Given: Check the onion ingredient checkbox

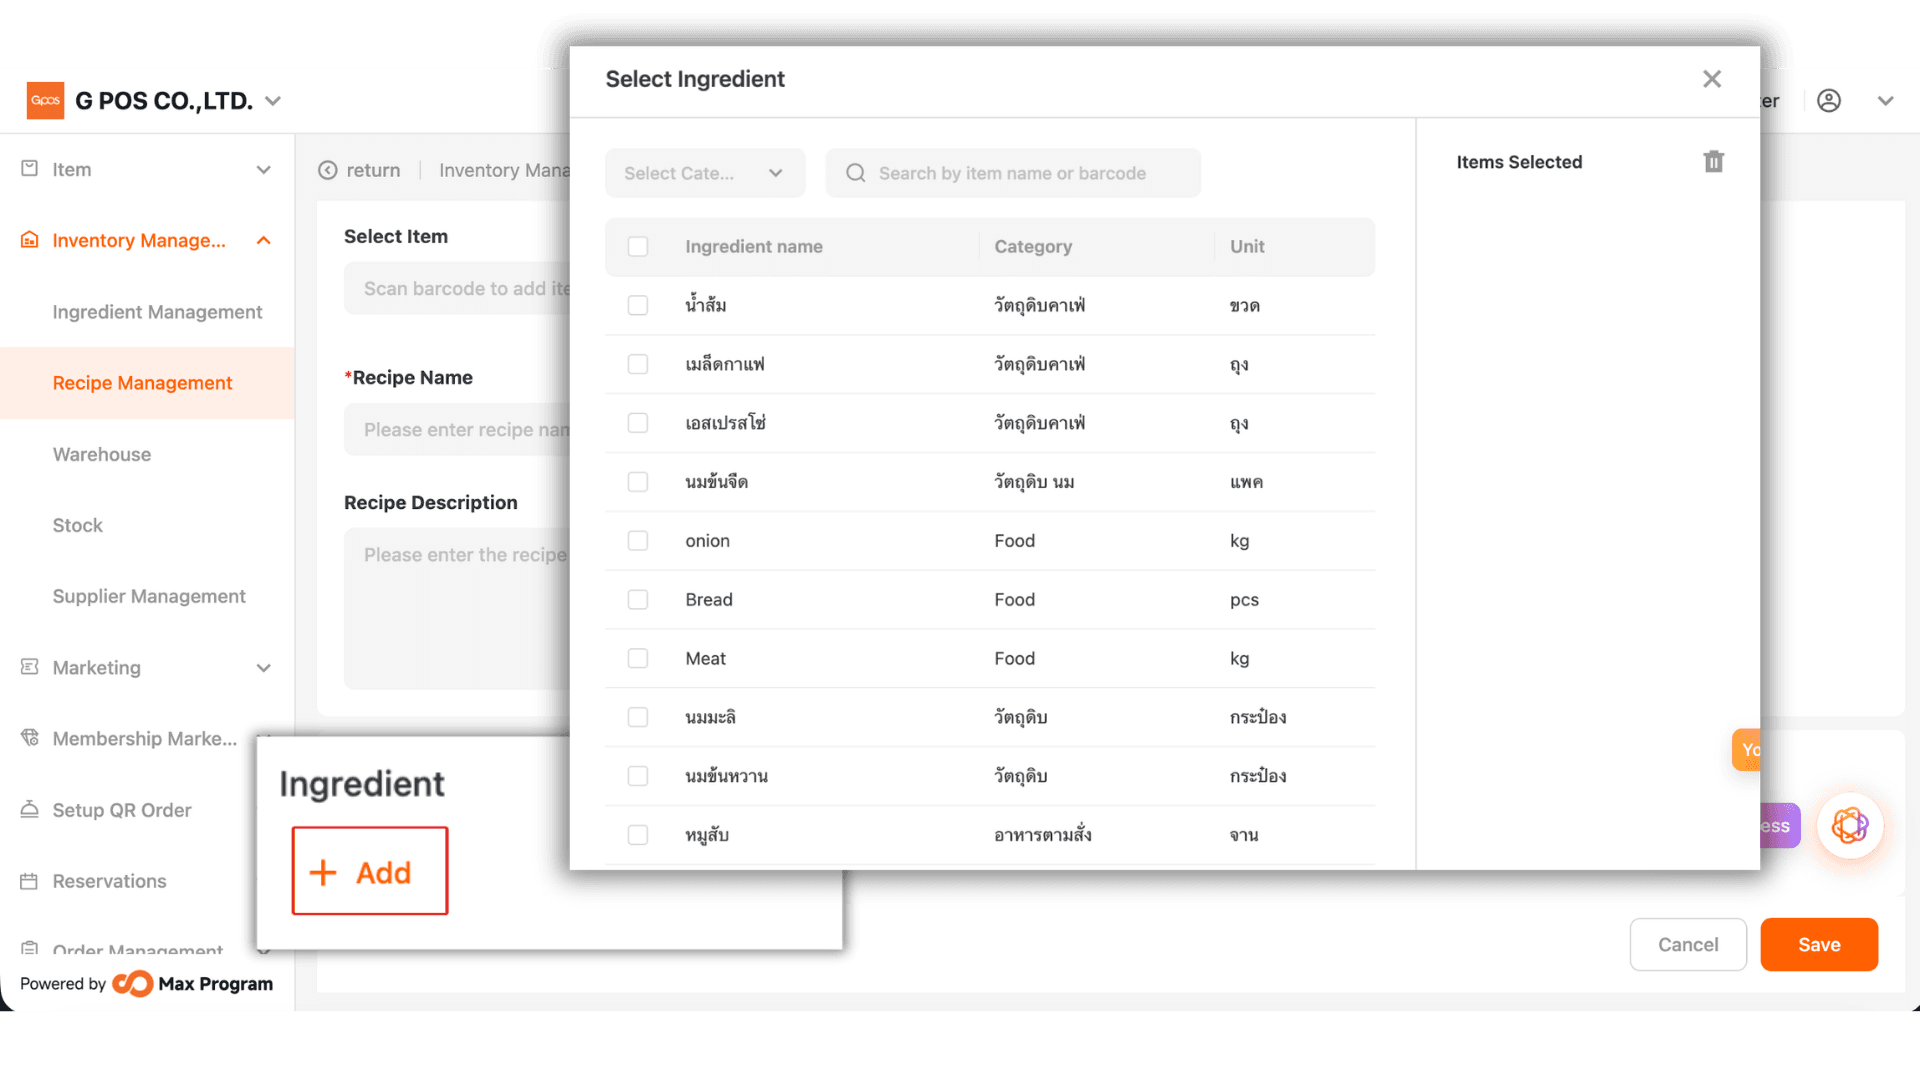Looking at the screenshot, I should tap(638, 541).
